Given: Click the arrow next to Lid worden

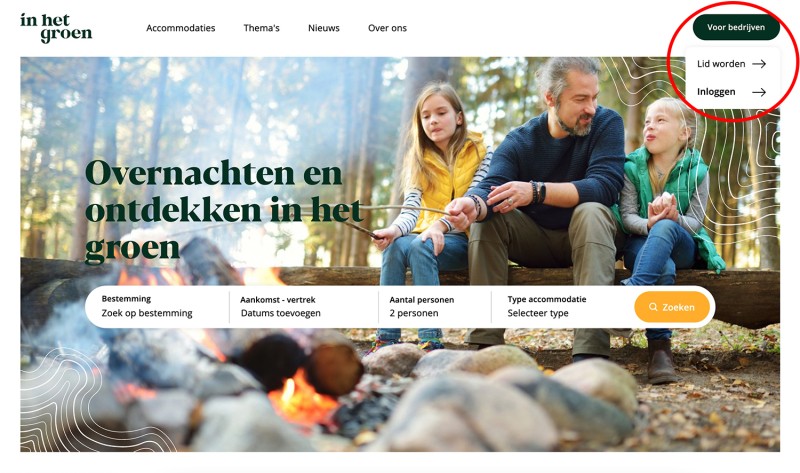Looking at the screenshot, I should tap(759, 64).
